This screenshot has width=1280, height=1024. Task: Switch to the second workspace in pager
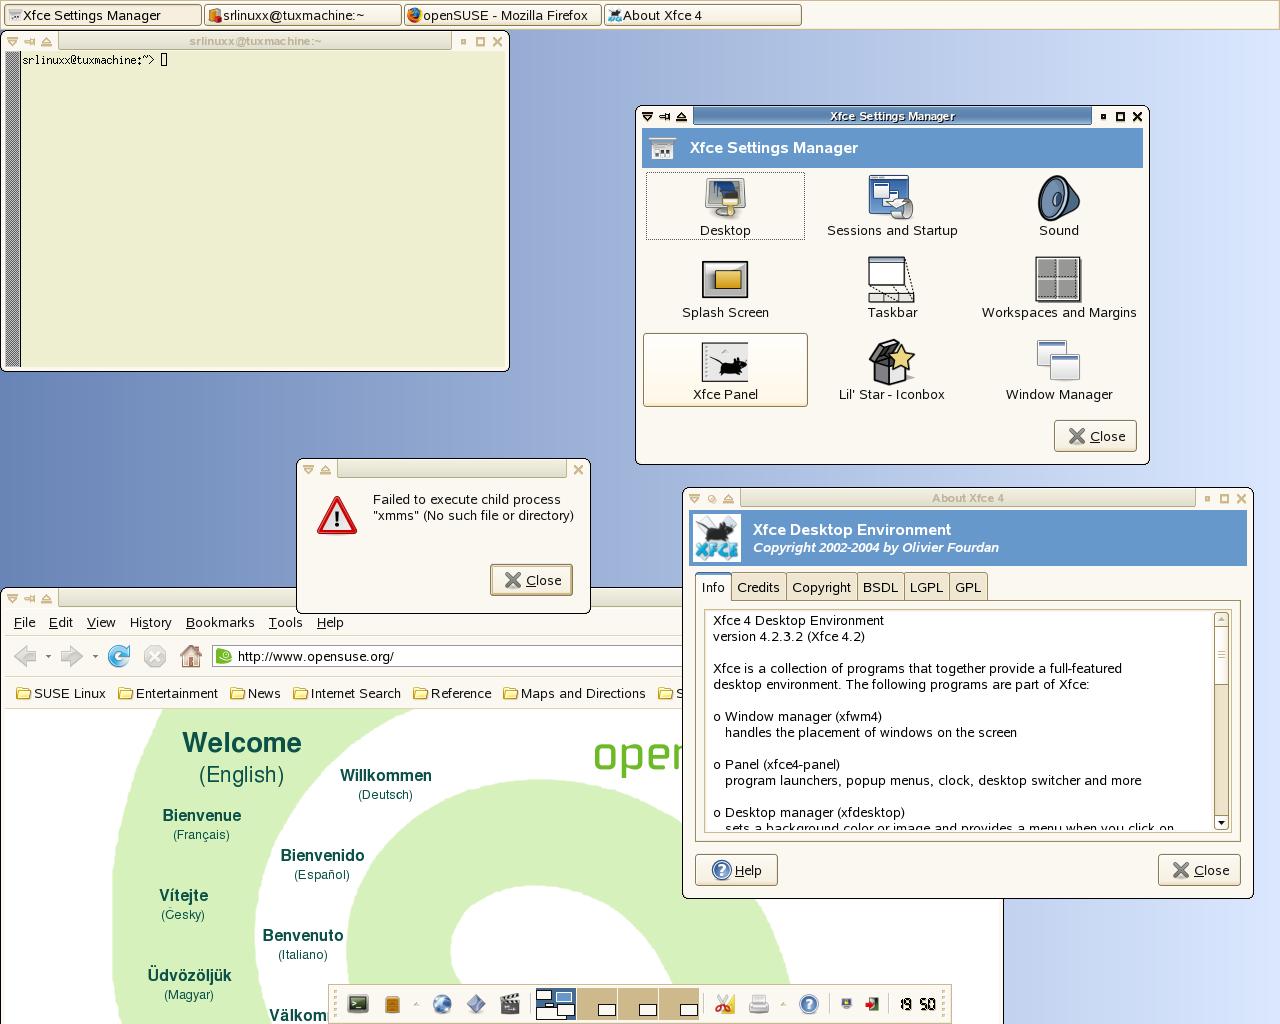[x=597, y=1004]
